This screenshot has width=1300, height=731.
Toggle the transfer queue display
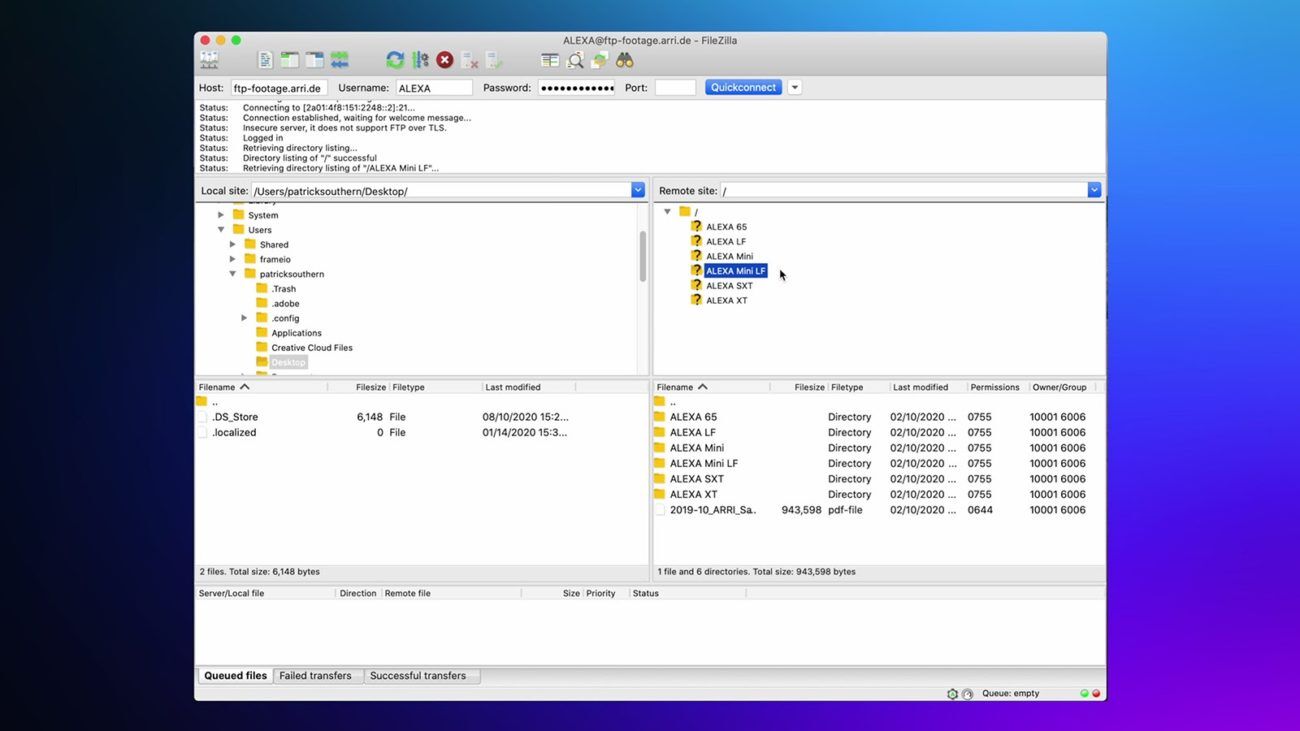340,61
